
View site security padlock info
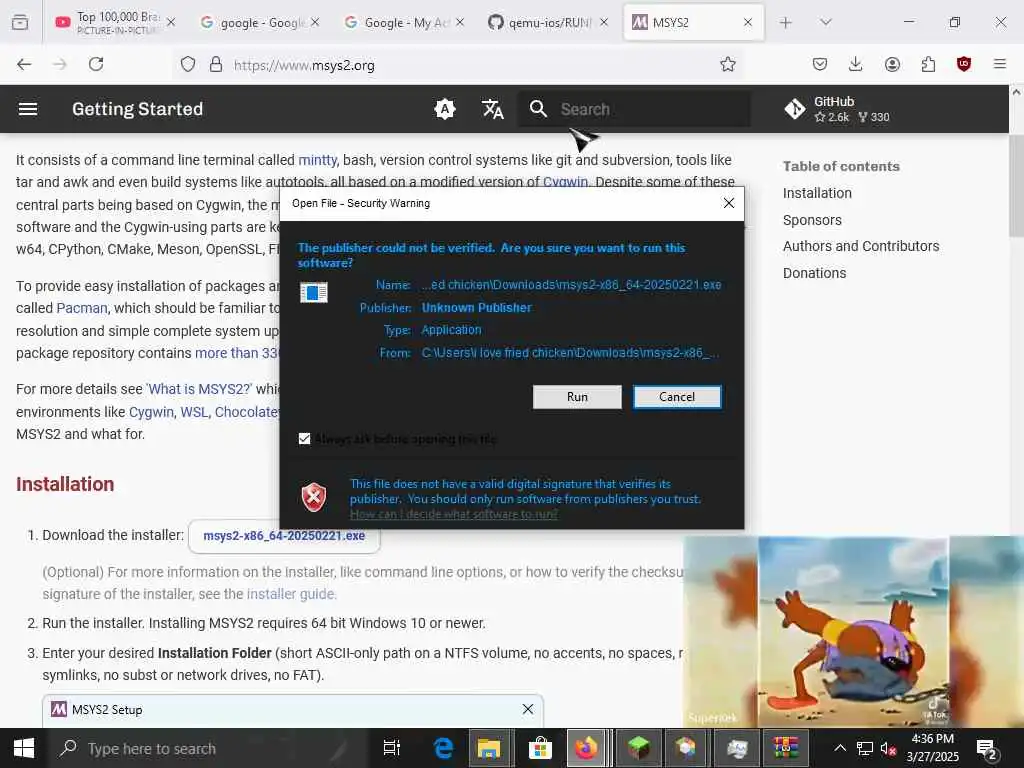pyautogui.click(x=216, y=65)
